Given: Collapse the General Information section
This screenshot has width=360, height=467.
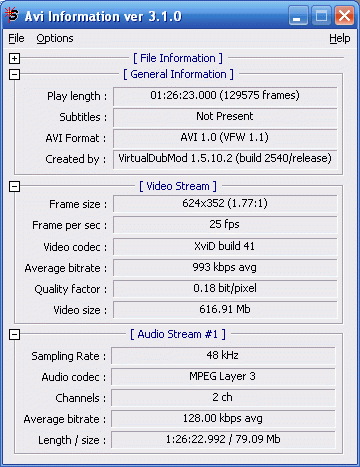Looking at the screenshot, I should coord(14,74).
